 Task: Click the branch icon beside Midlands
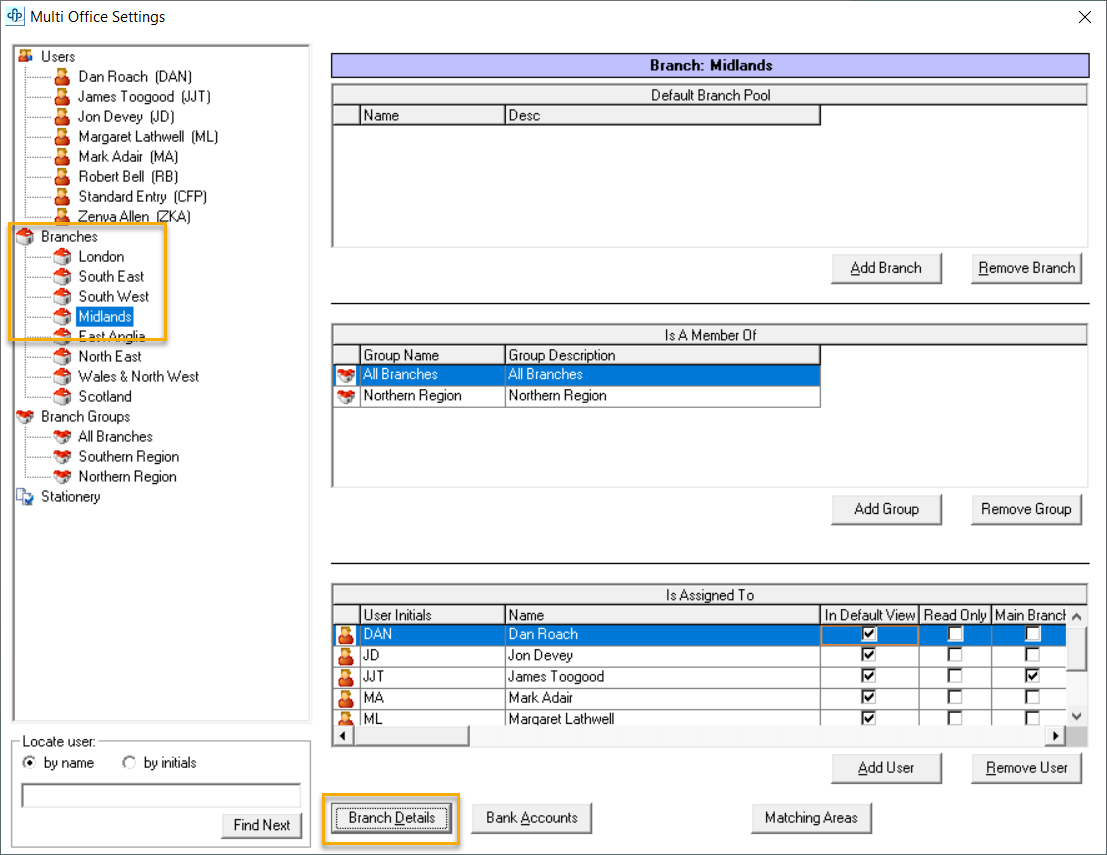[x=62, y=316]
